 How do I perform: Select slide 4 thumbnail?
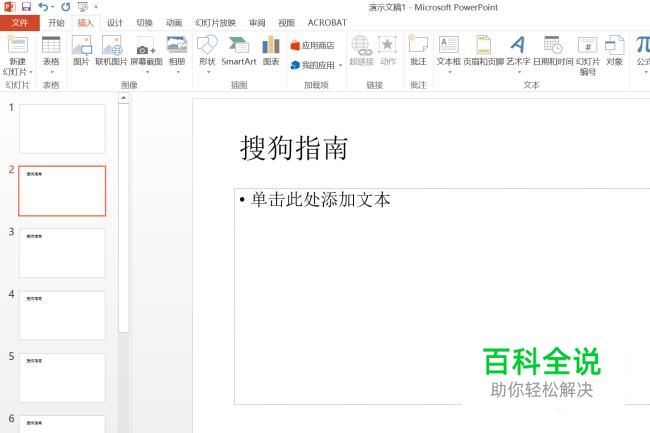coord(62,315)
